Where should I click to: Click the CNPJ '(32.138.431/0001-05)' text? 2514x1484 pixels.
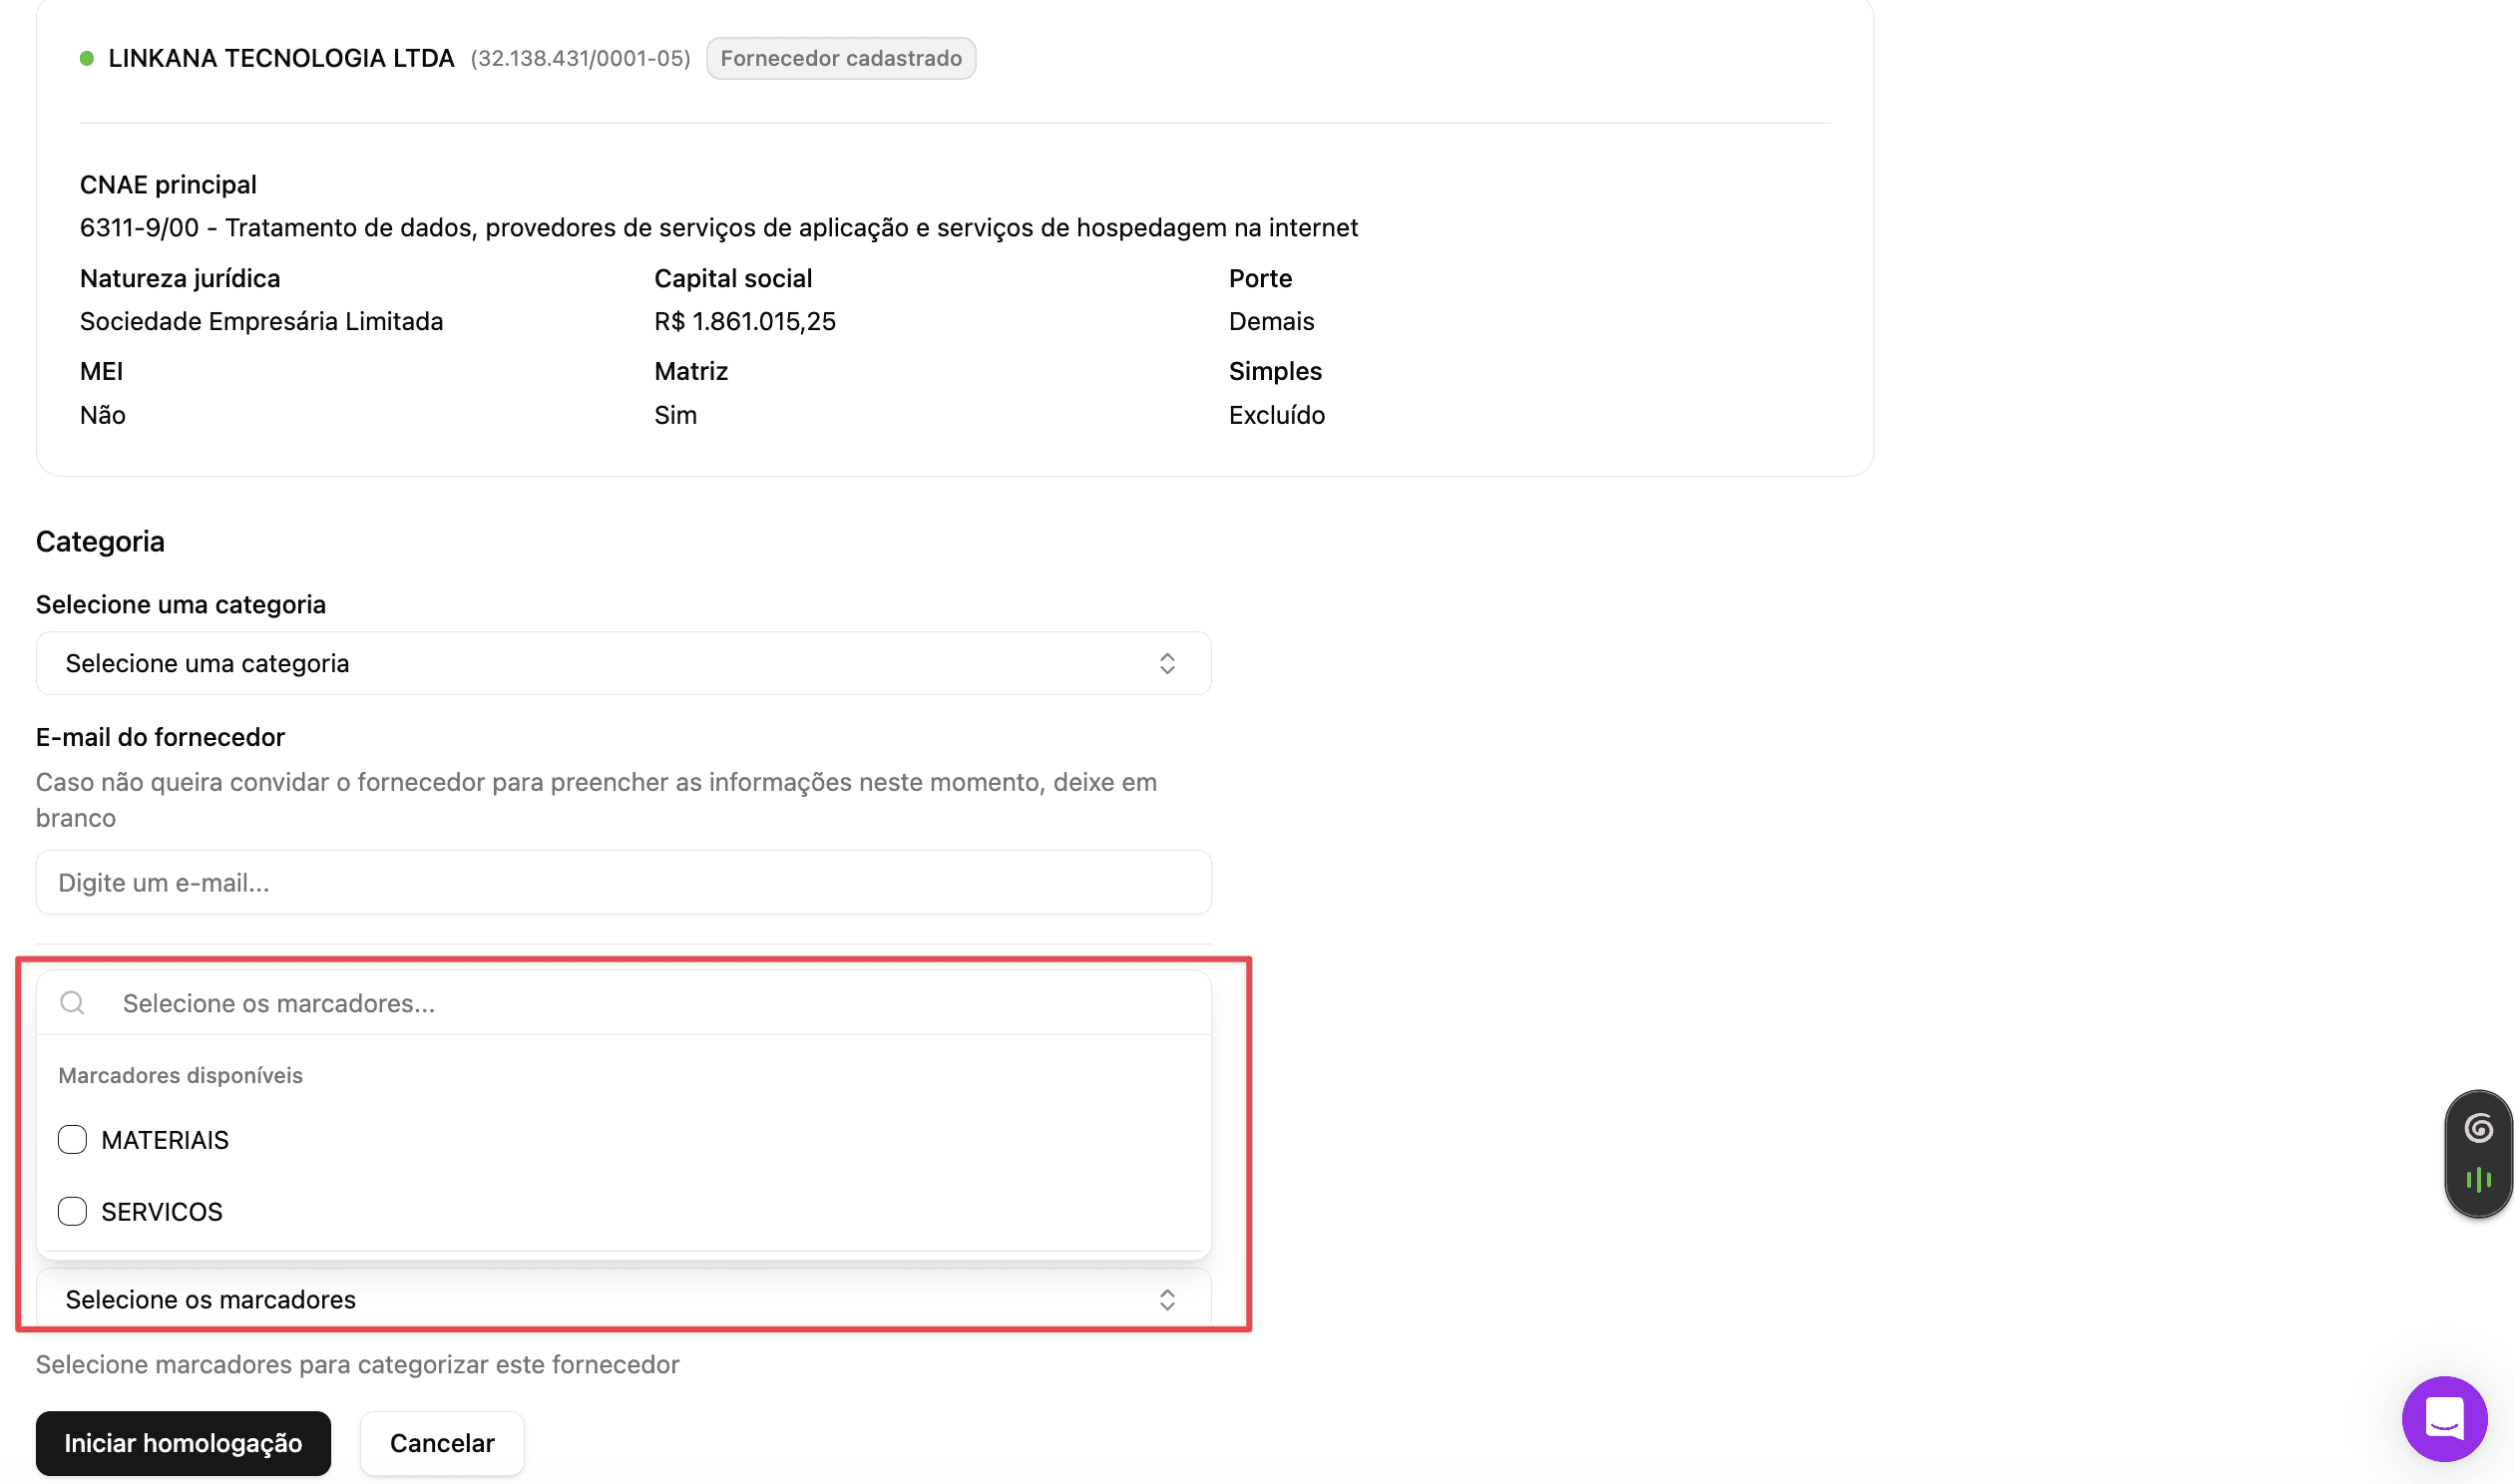point(580,58)
